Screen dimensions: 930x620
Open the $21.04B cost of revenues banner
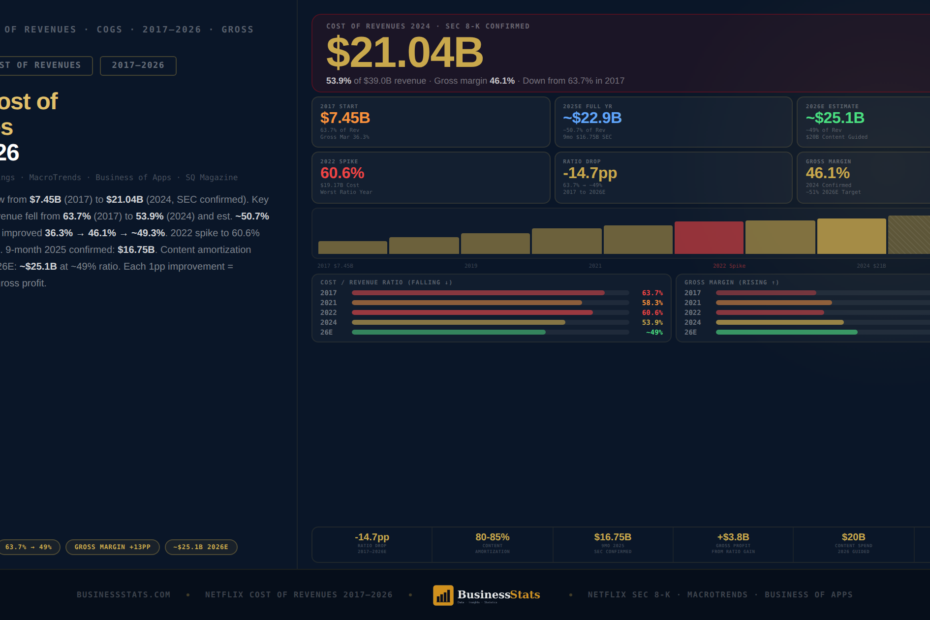[620, 53]
